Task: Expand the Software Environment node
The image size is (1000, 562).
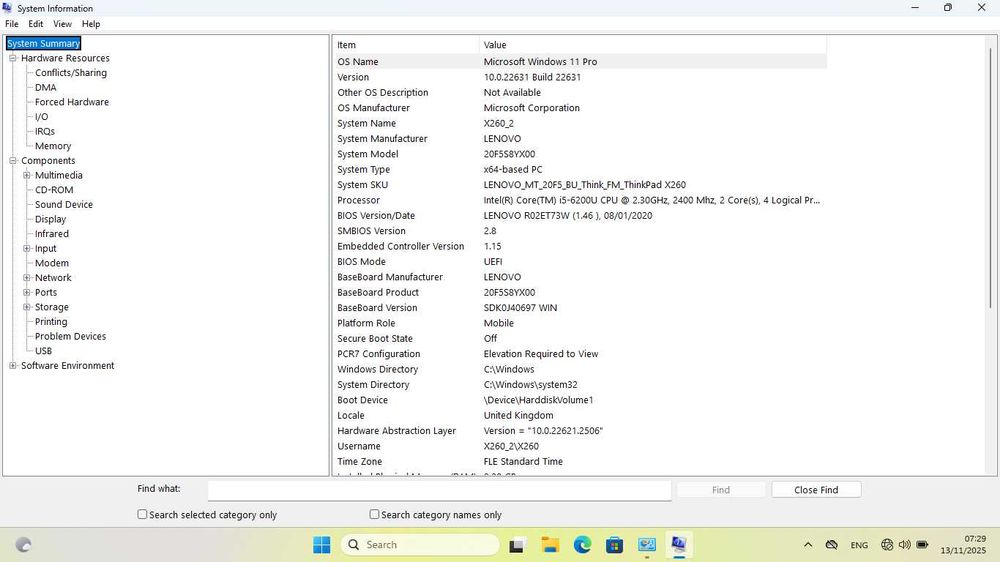Action: point(13,366)
